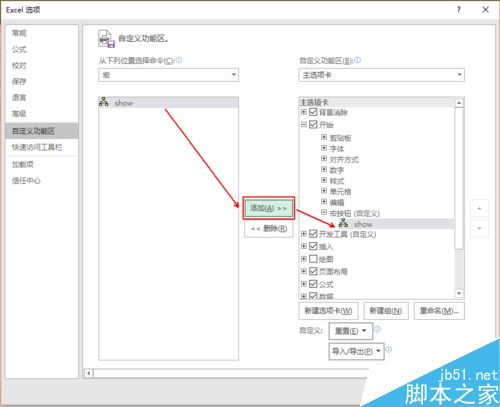Select the show macro in commands list
The height and width of the screenshot is (407, 500).
tap(169, 102)
